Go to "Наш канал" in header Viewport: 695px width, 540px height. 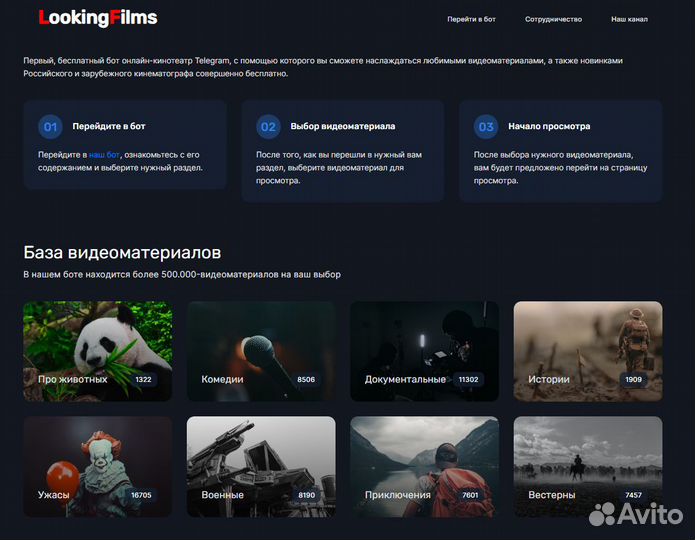click(629, 19)
